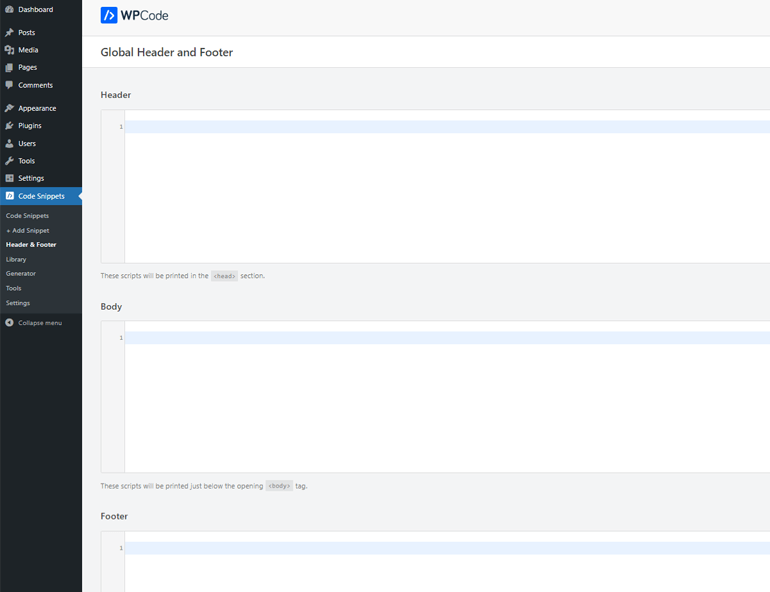Viewport: 770px width, 592px height.
Task: Open the Library submenu link
Action: [16, 259]
